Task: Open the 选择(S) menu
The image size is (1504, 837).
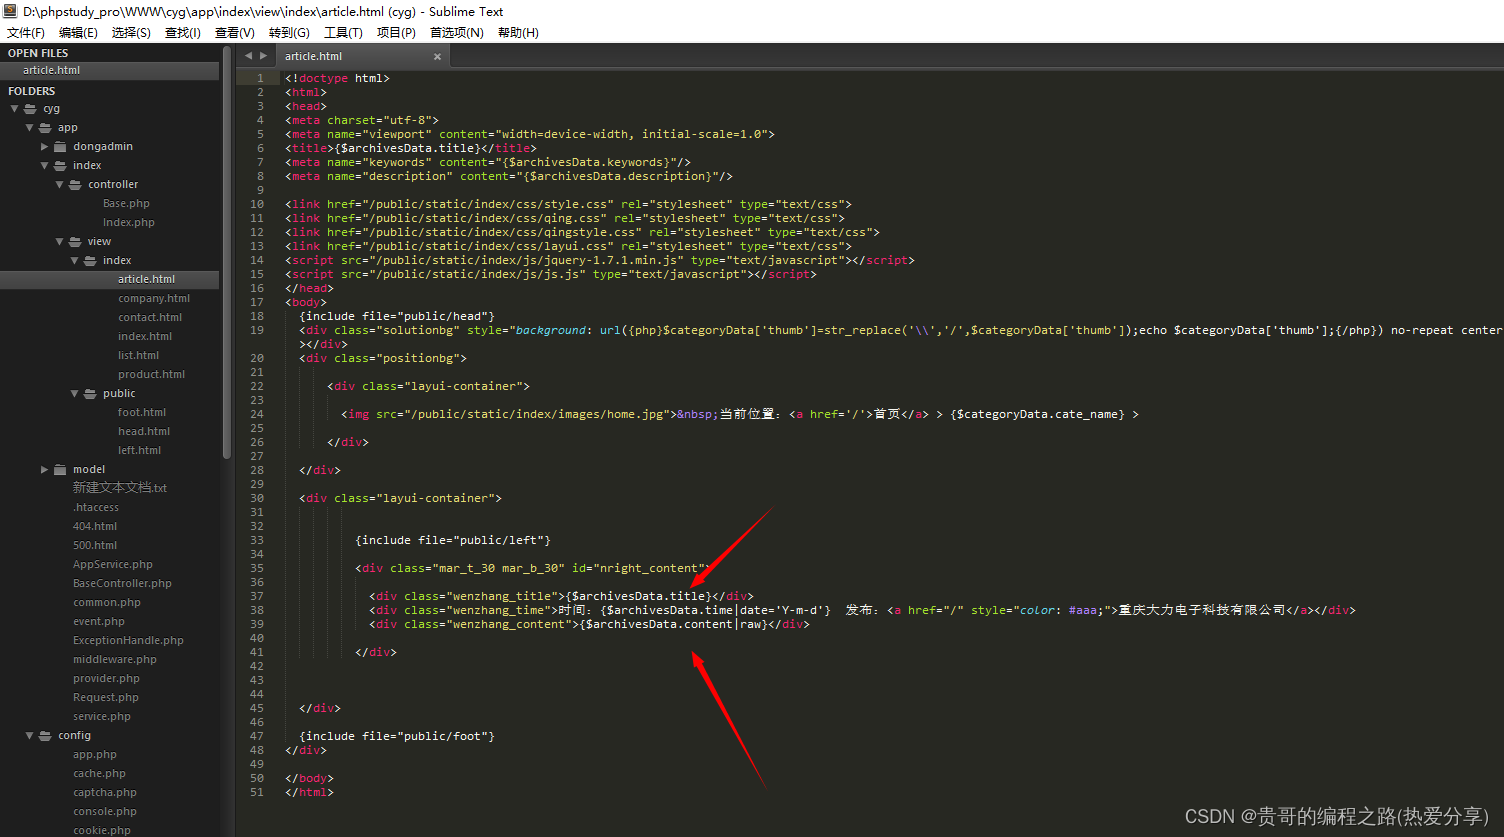Action: pos(131,32)
